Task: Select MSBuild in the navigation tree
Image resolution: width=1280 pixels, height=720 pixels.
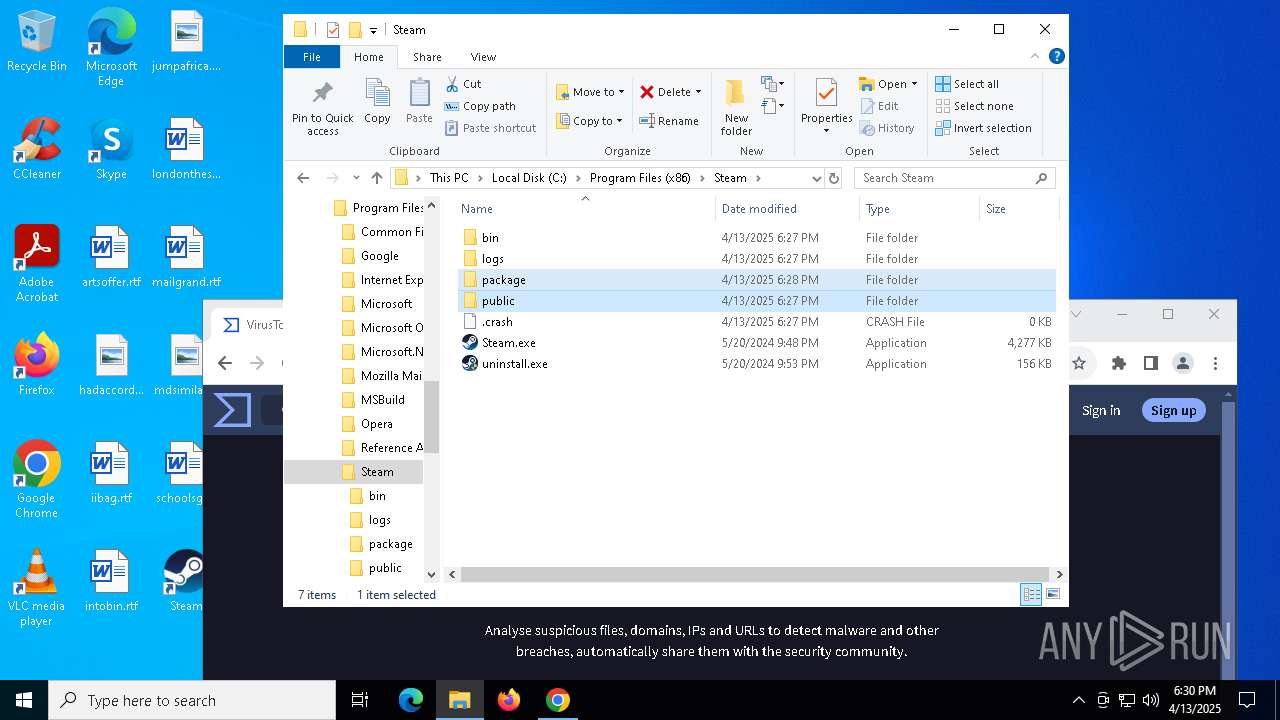Action: tap(382, 400)
